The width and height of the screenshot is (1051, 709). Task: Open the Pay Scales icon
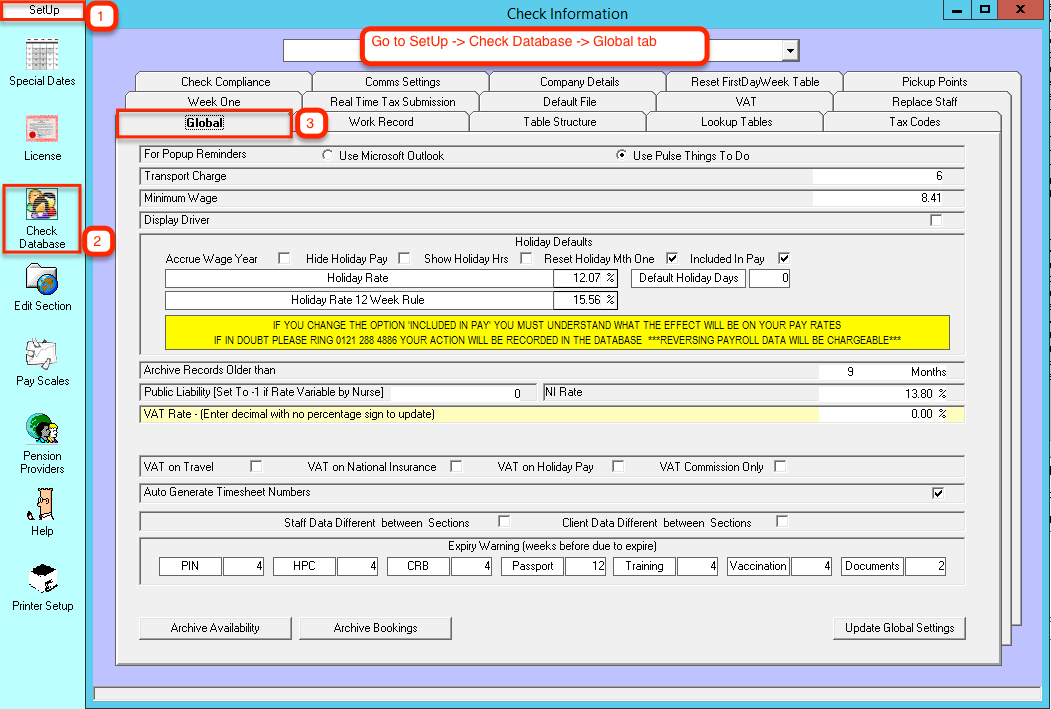pyautogui.click(x=42, y=354)
